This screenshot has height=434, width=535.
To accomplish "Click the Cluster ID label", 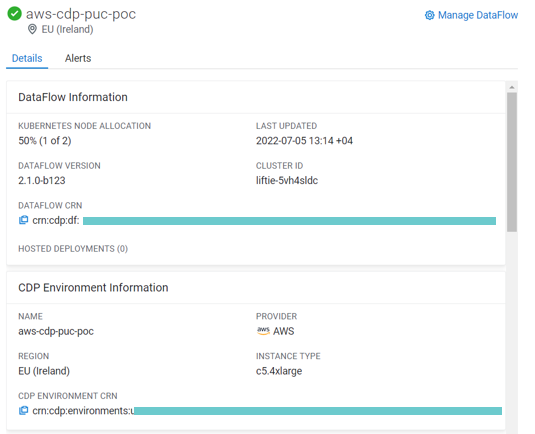I will [279, 166].
